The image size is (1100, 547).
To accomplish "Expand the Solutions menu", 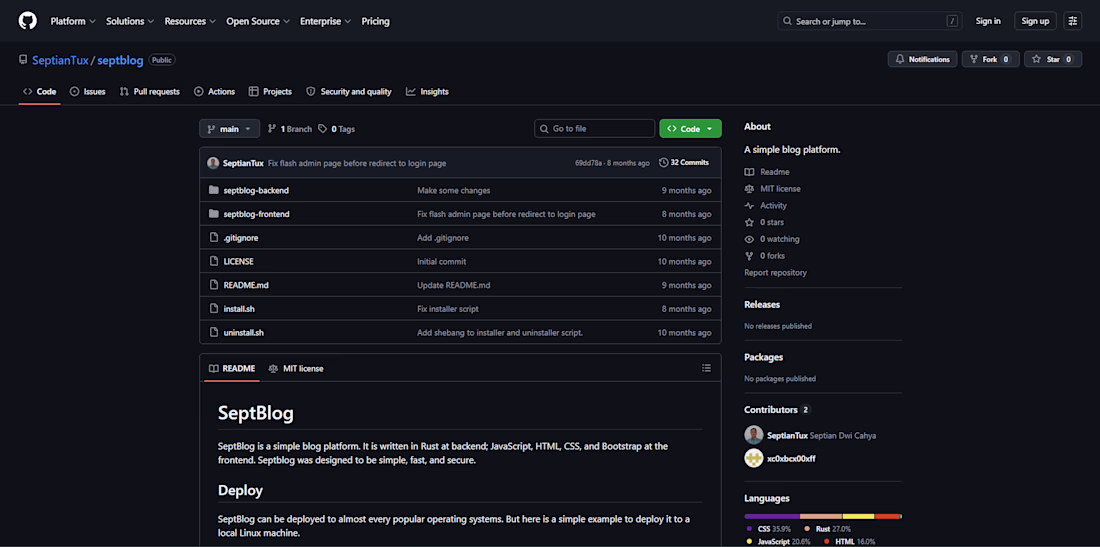I will (130, 21).
